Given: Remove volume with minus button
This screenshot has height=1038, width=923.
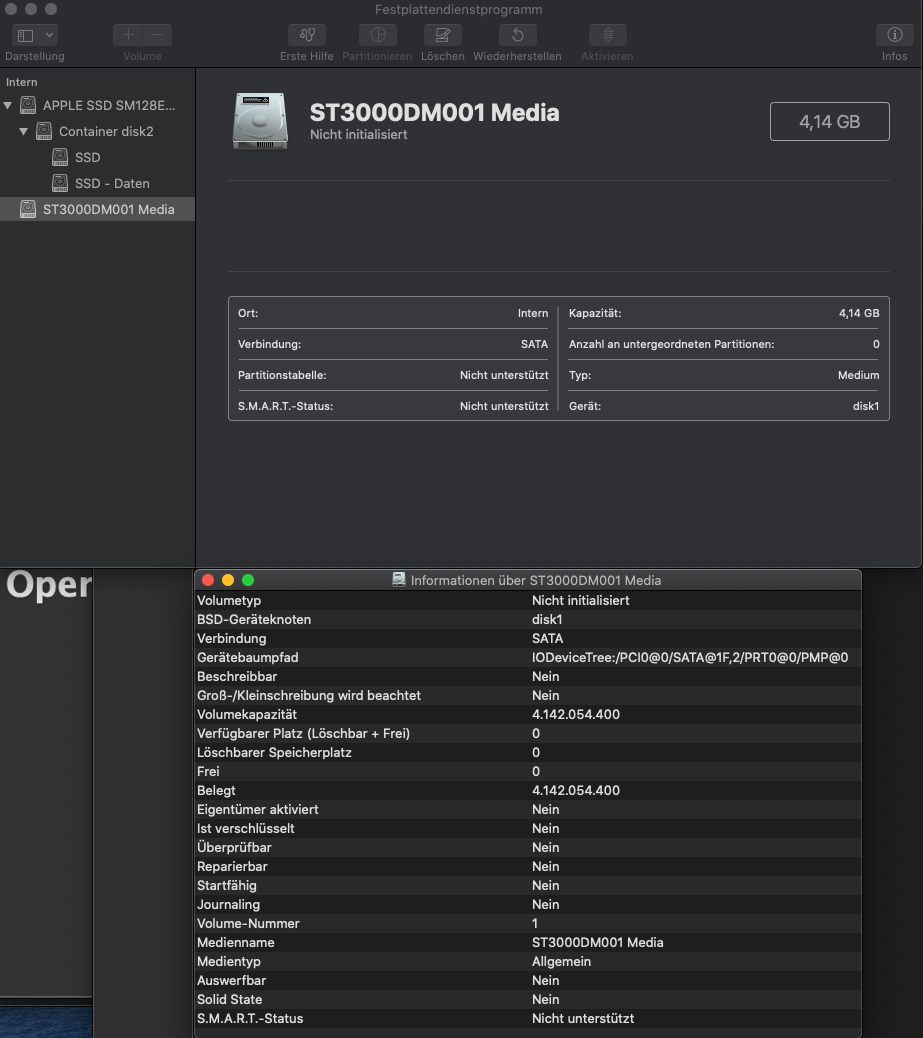Looking at the screenshot, I should pos(156,35).
